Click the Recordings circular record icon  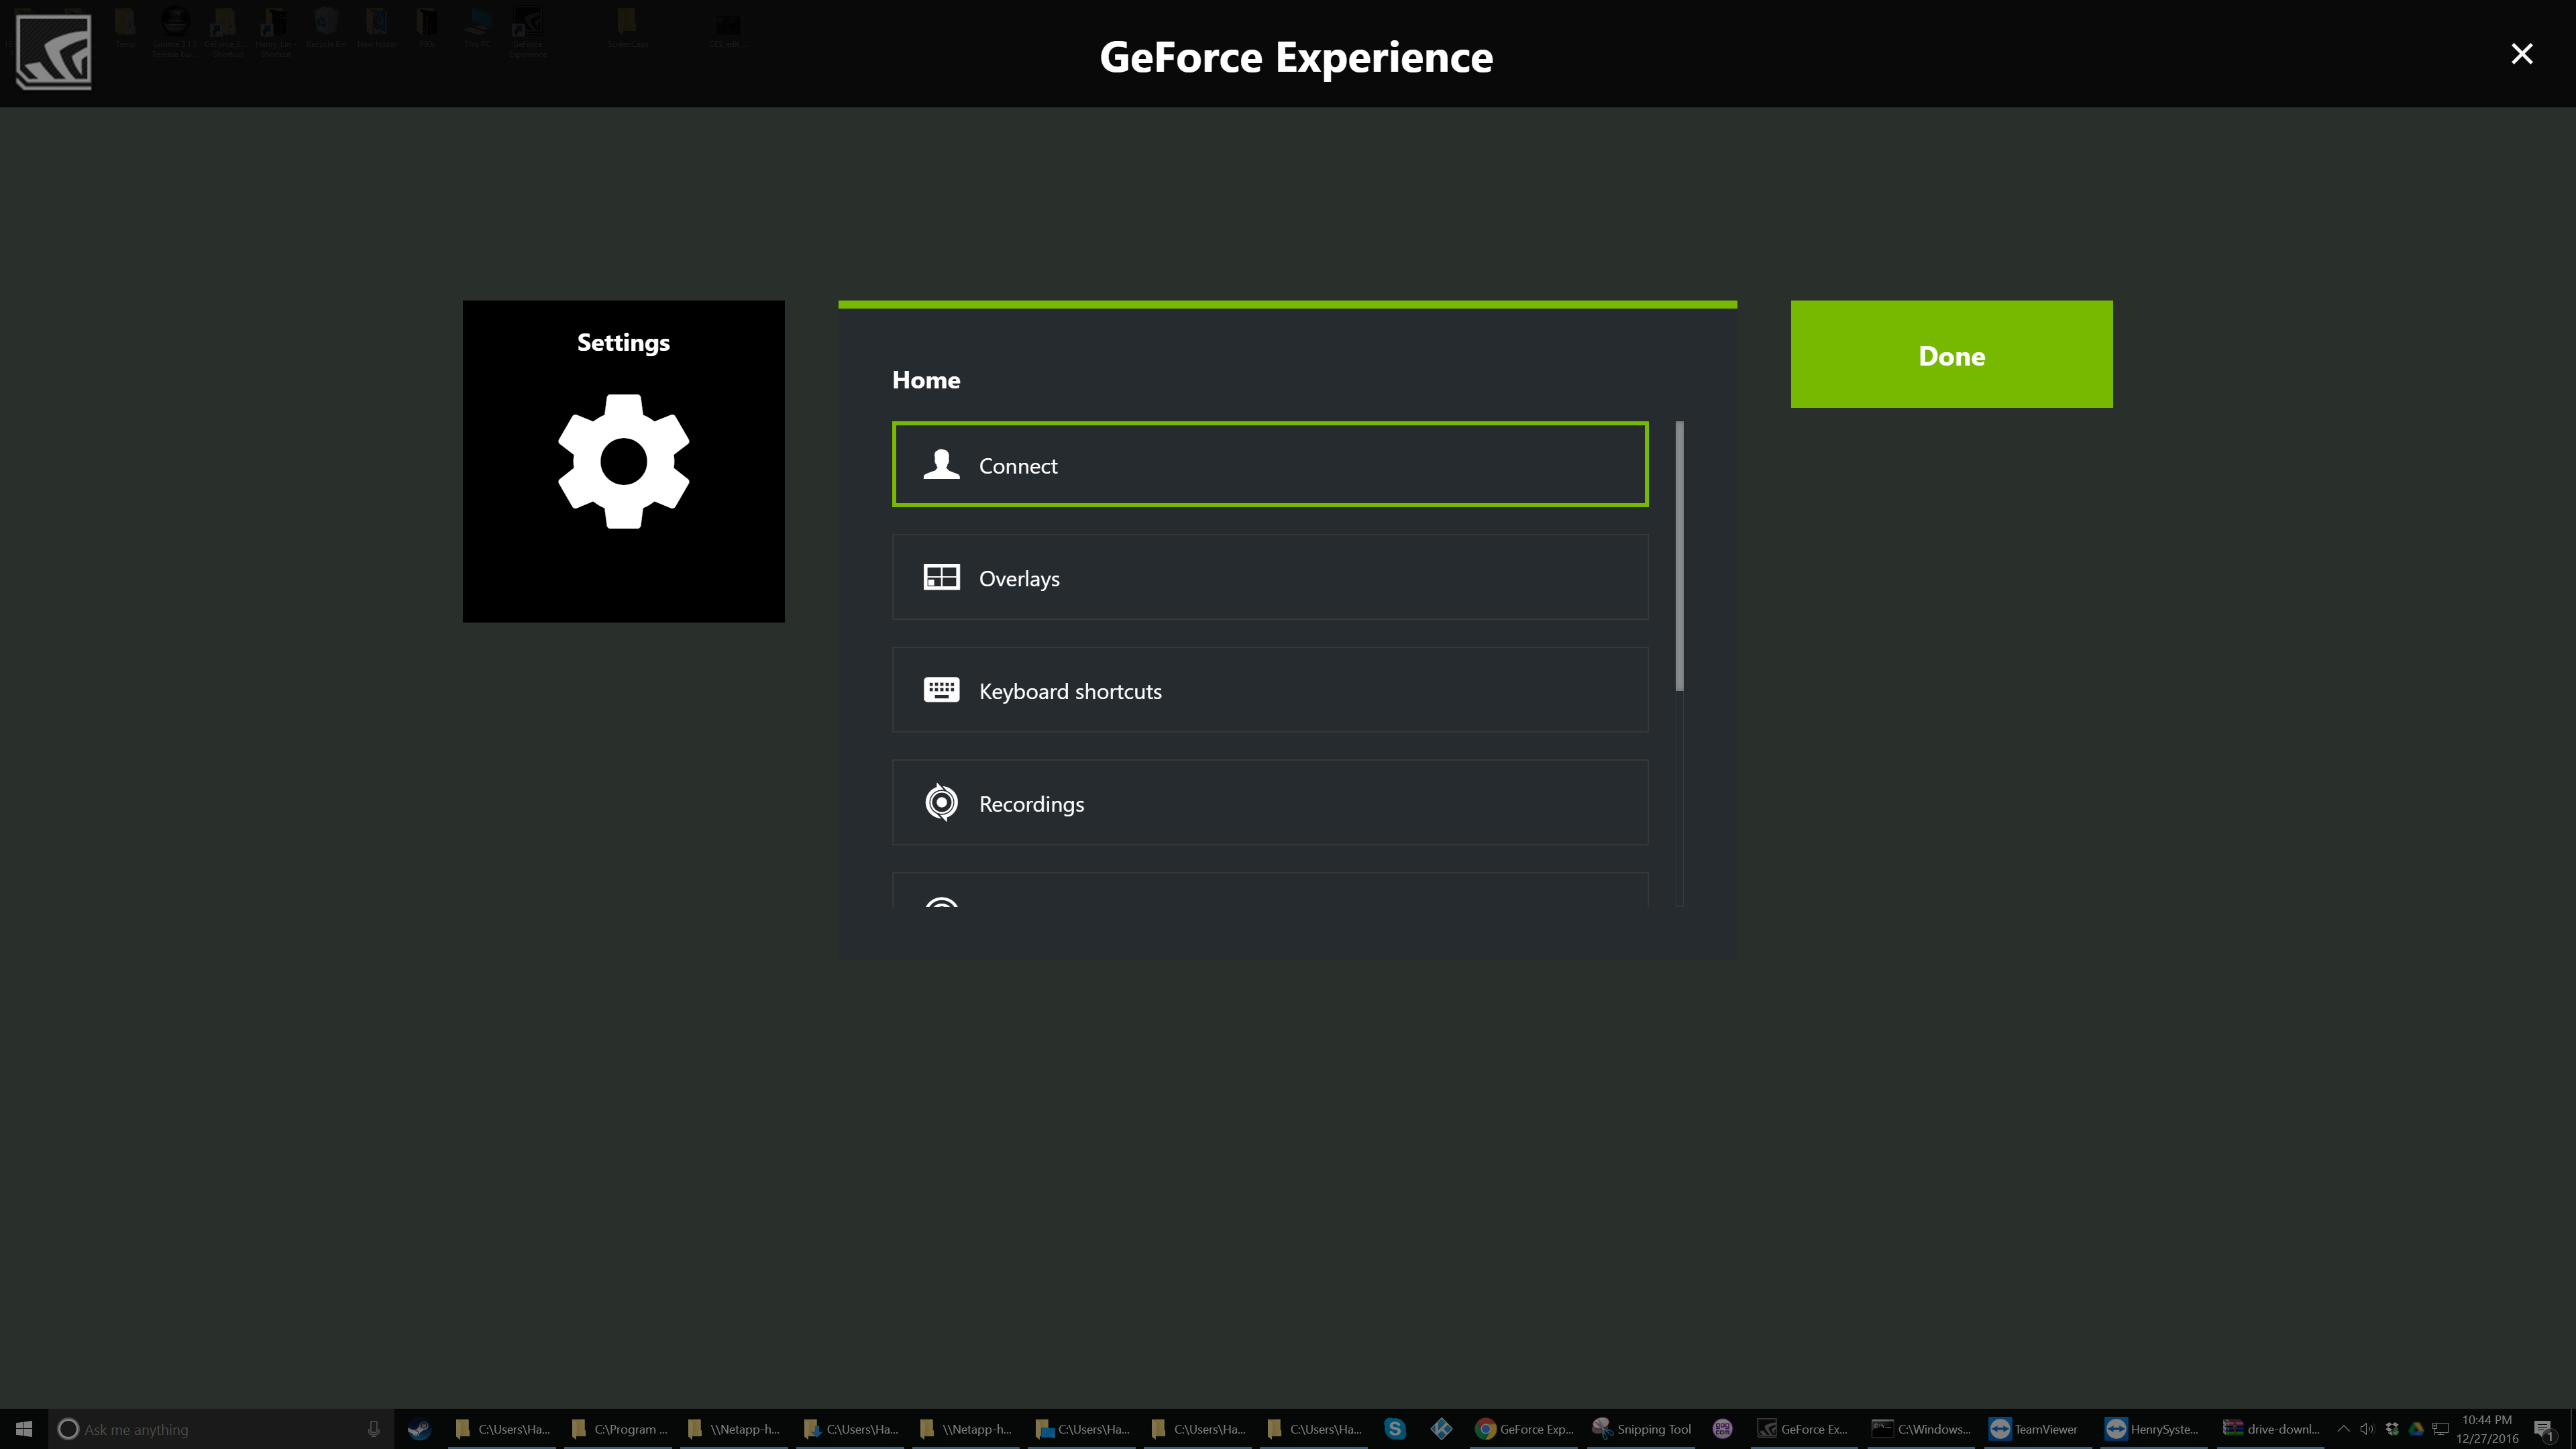pos(941,803)
